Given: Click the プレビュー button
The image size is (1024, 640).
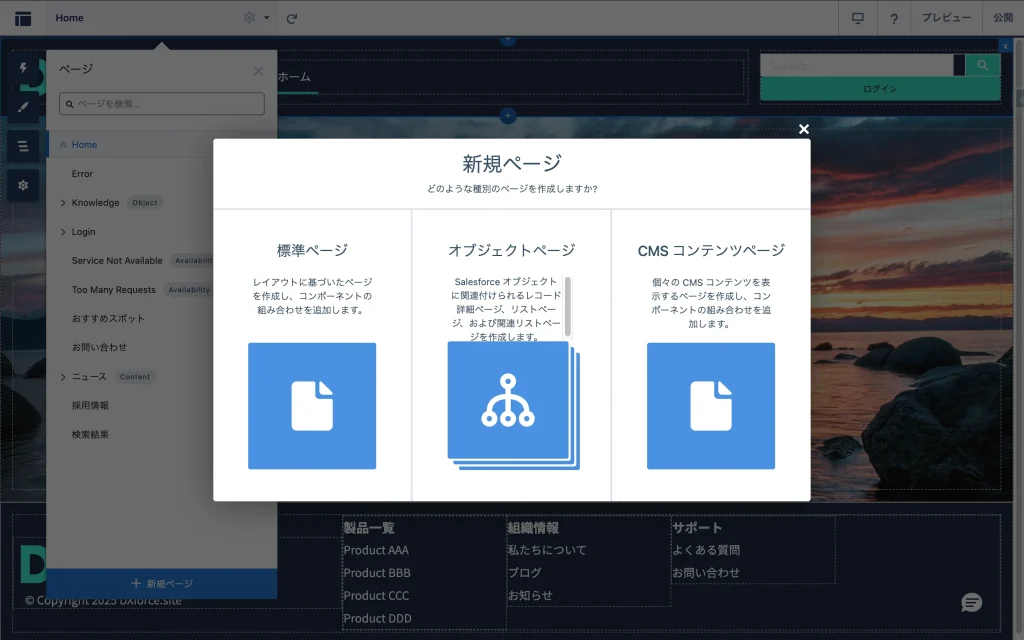Looking at the screenshot, I should pos(945,18).
